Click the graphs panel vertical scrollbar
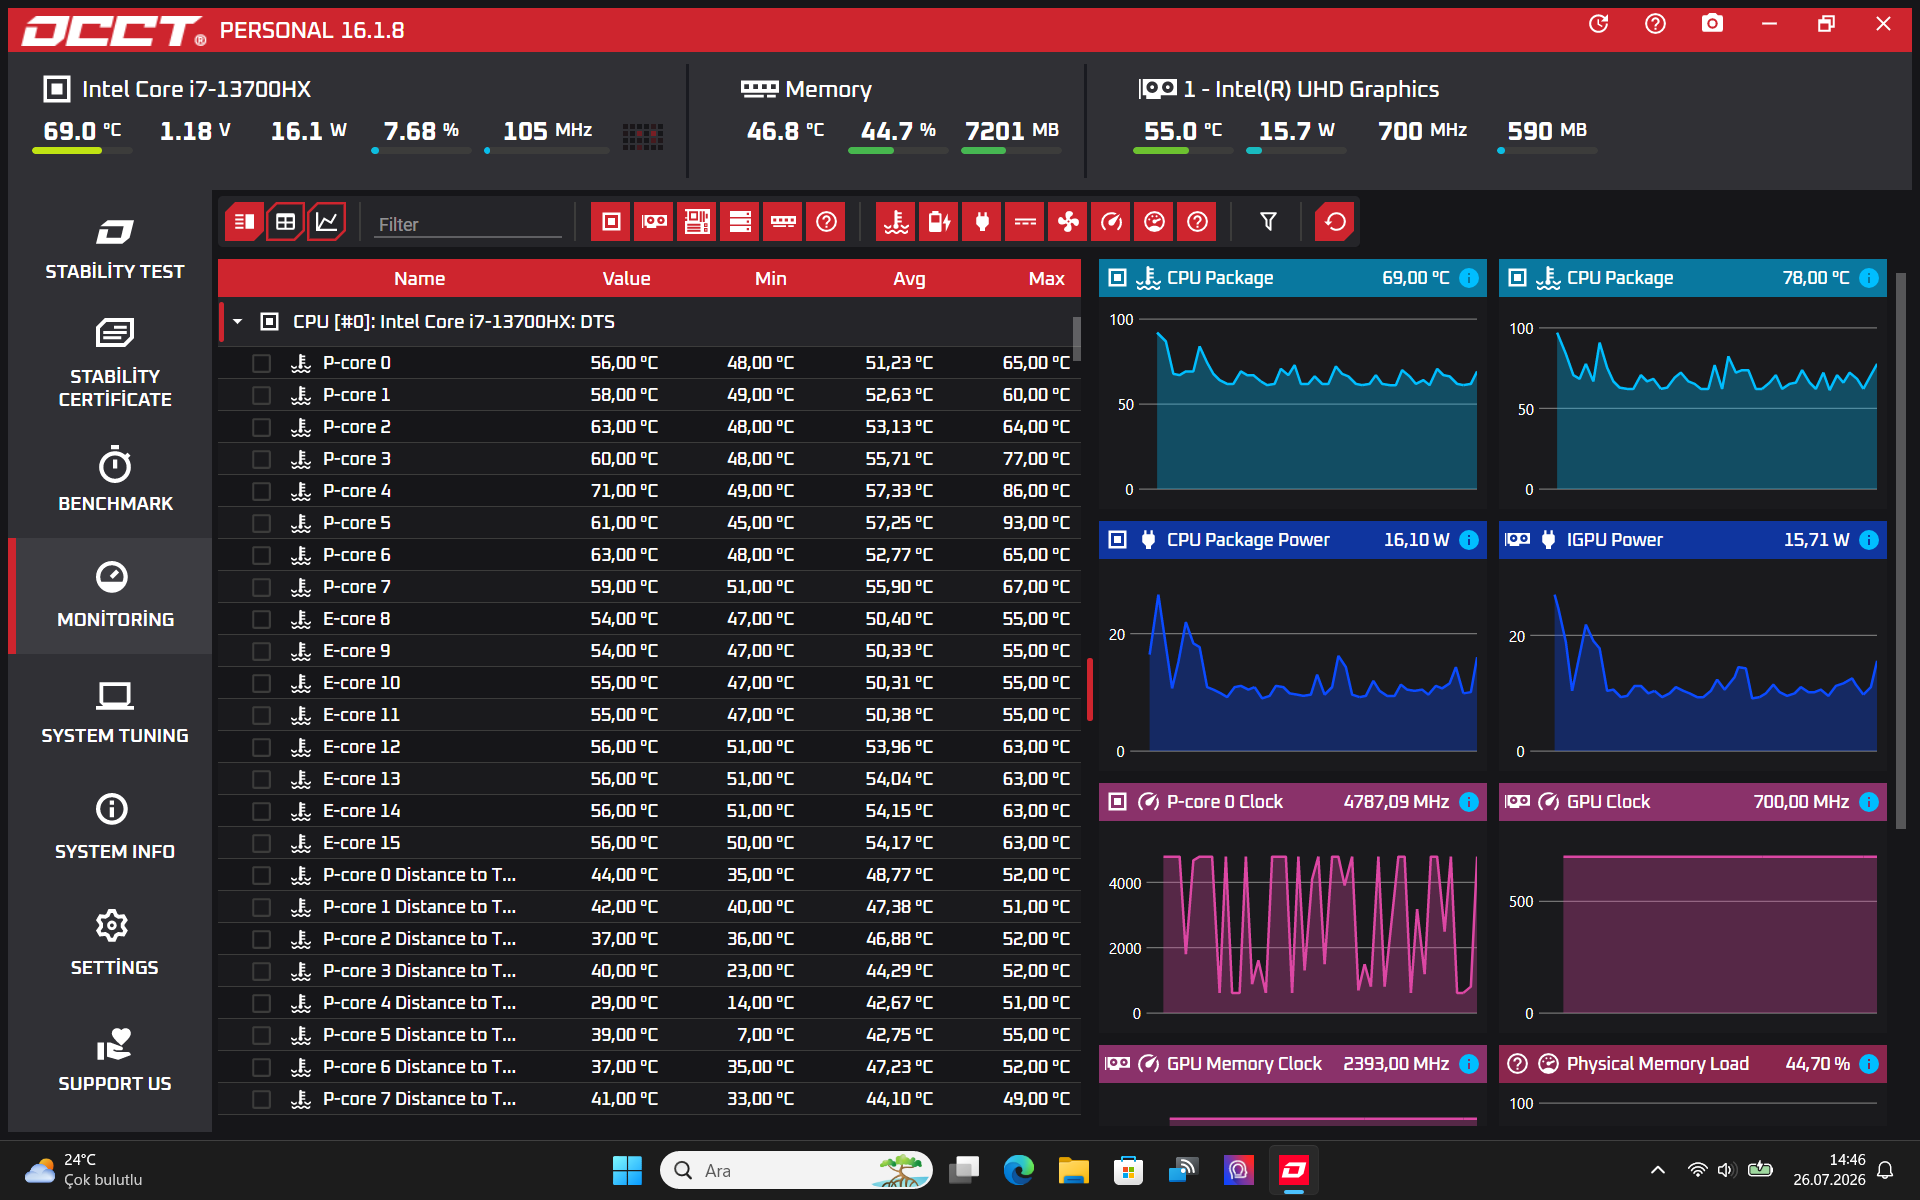The width and height of the screenshot is (1920, 1200). click(1901, 550)
